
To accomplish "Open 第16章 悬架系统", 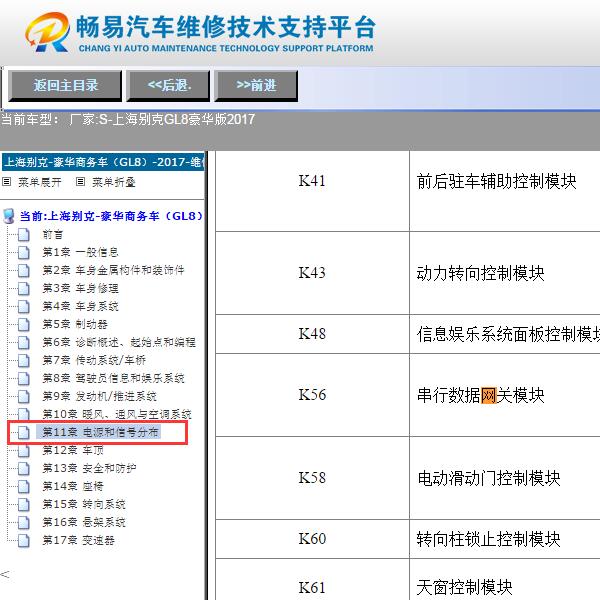I will (x=84, y=522).
